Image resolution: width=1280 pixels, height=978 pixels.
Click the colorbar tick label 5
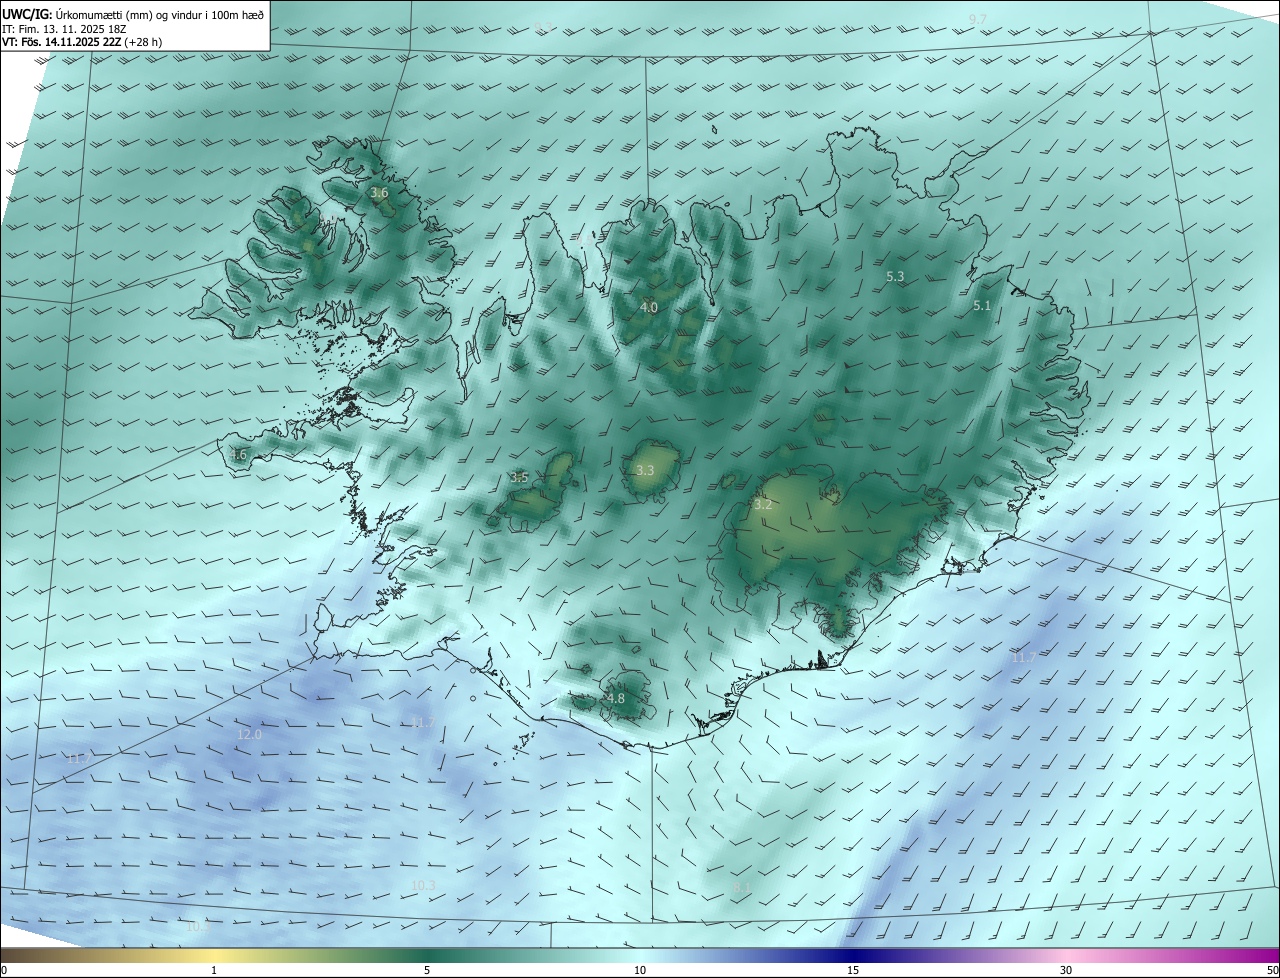pos(427,971)
